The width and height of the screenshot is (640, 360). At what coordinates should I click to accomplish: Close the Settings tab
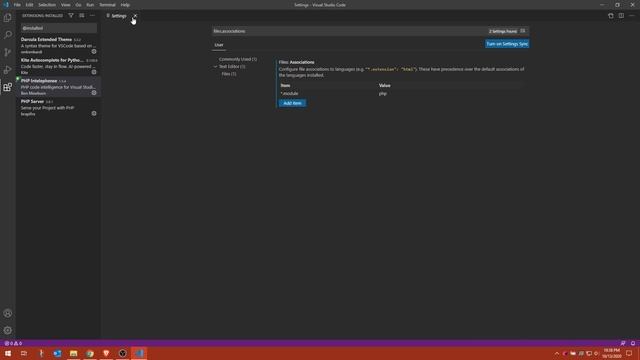coord(135,16)
